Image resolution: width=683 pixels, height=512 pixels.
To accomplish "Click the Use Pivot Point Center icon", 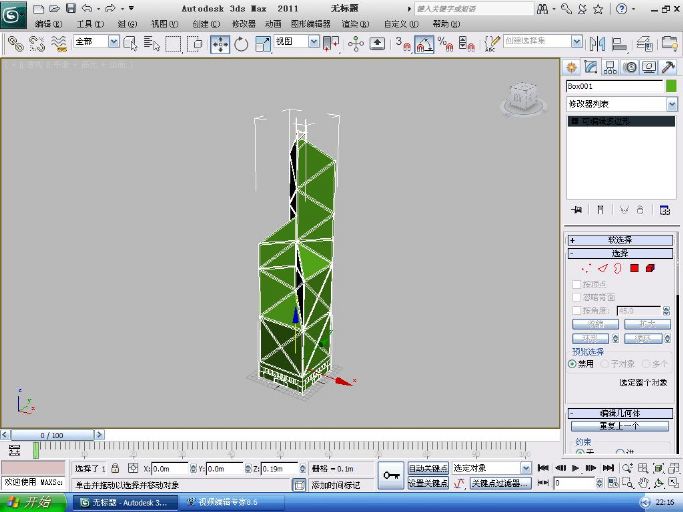I will pos(331,44).
